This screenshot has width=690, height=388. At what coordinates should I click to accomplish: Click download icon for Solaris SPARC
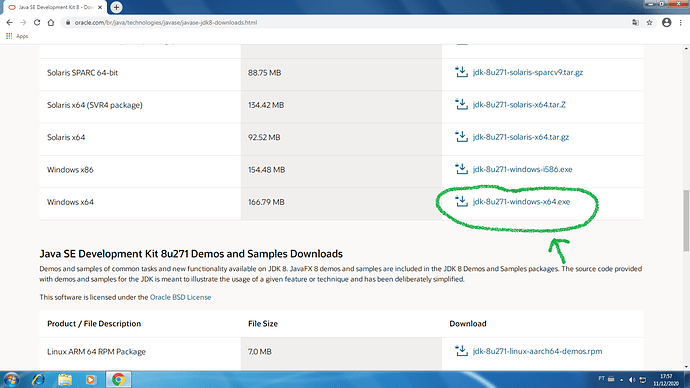click(461, 72)
